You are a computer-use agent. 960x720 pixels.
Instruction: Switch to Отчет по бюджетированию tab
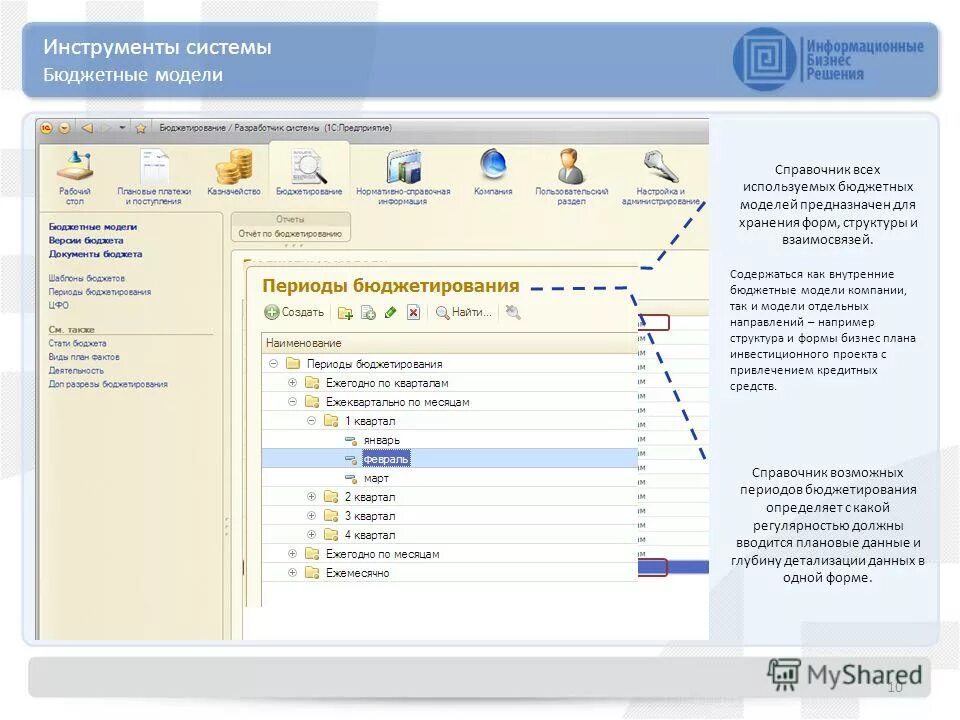pyautogui.click(x=290, y=231)
